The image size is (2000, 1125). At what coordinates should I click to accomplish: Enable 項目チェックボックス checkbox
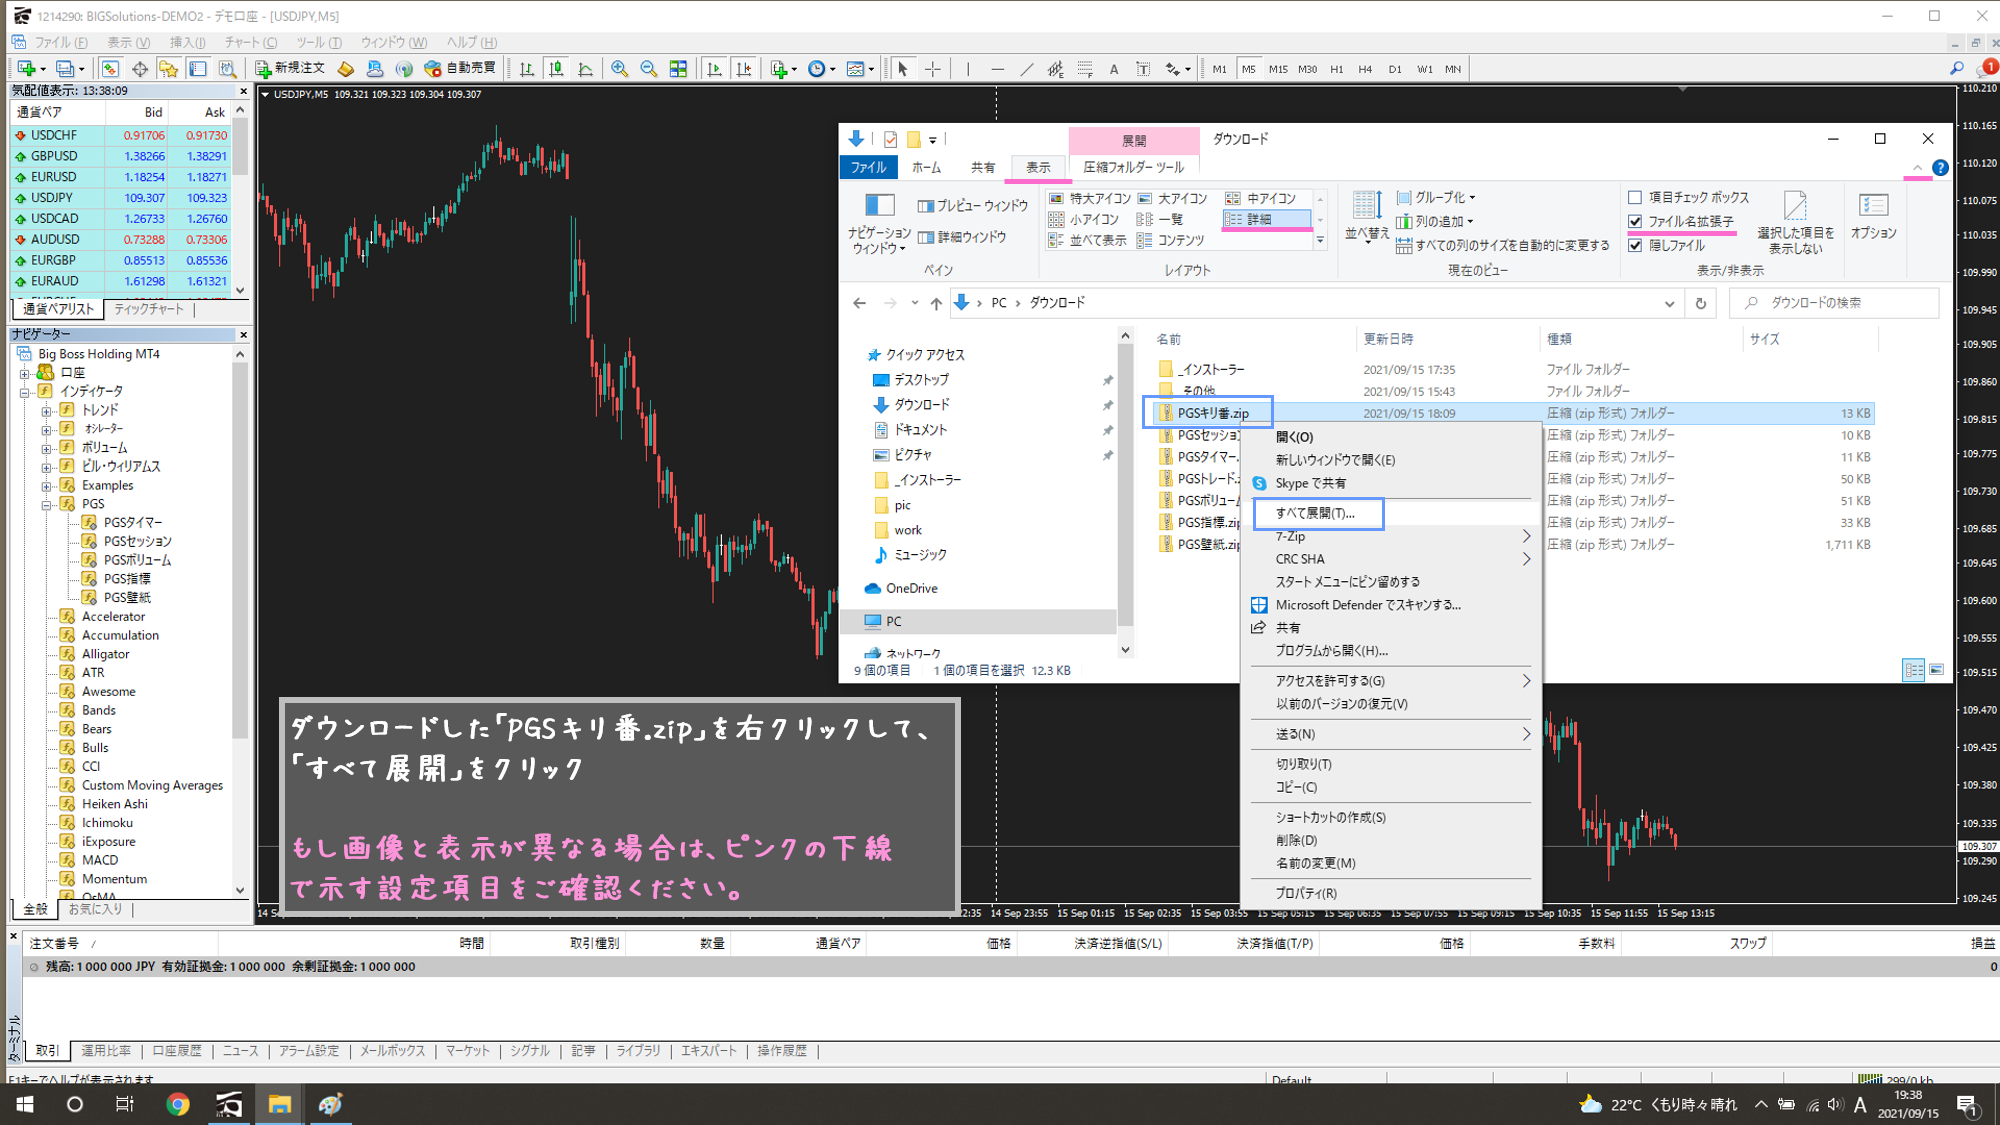click(x=1635, y=197)
